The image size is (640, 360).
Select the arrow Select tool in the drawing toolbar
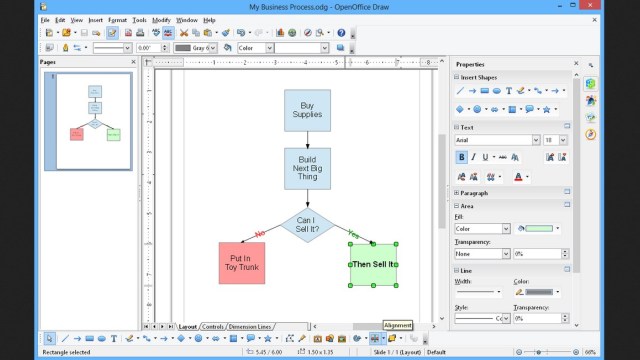tap(49, 338)
